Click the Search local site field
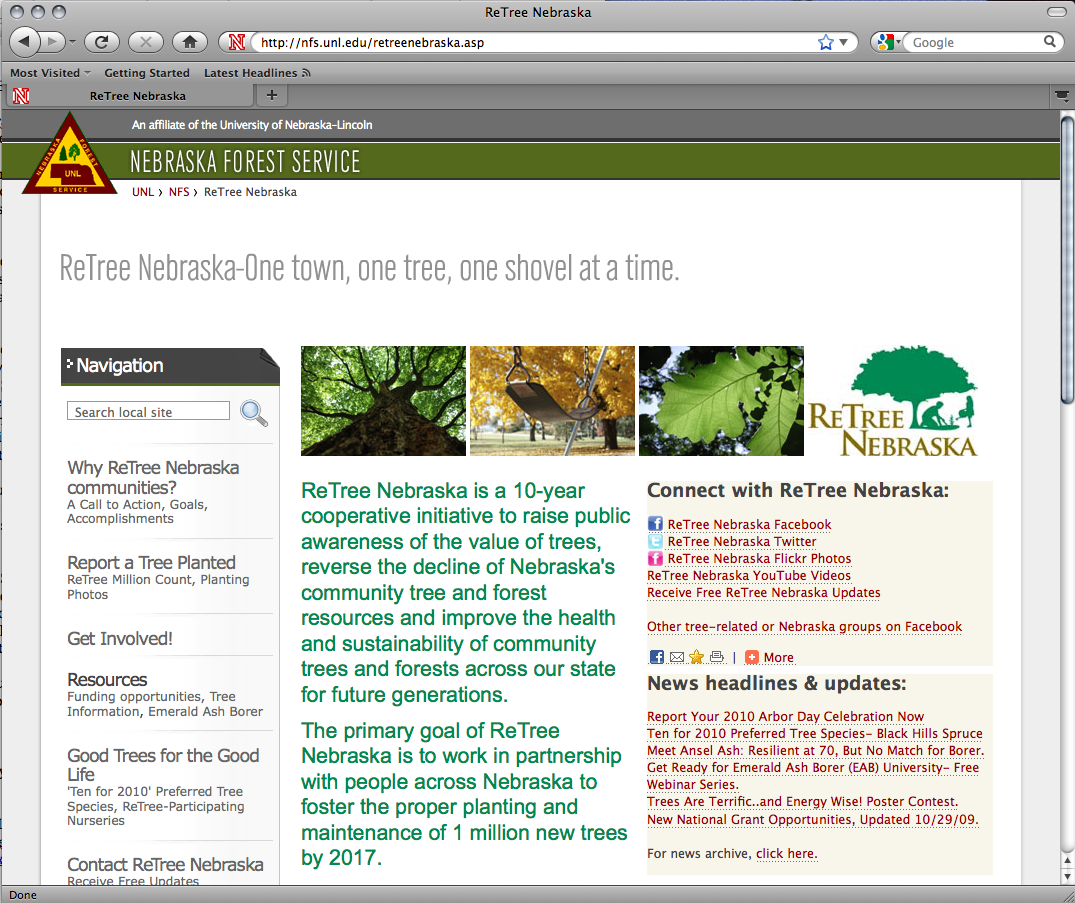Screen dimensions: 1075x903 pyautogui.click(x=148, y=412)
